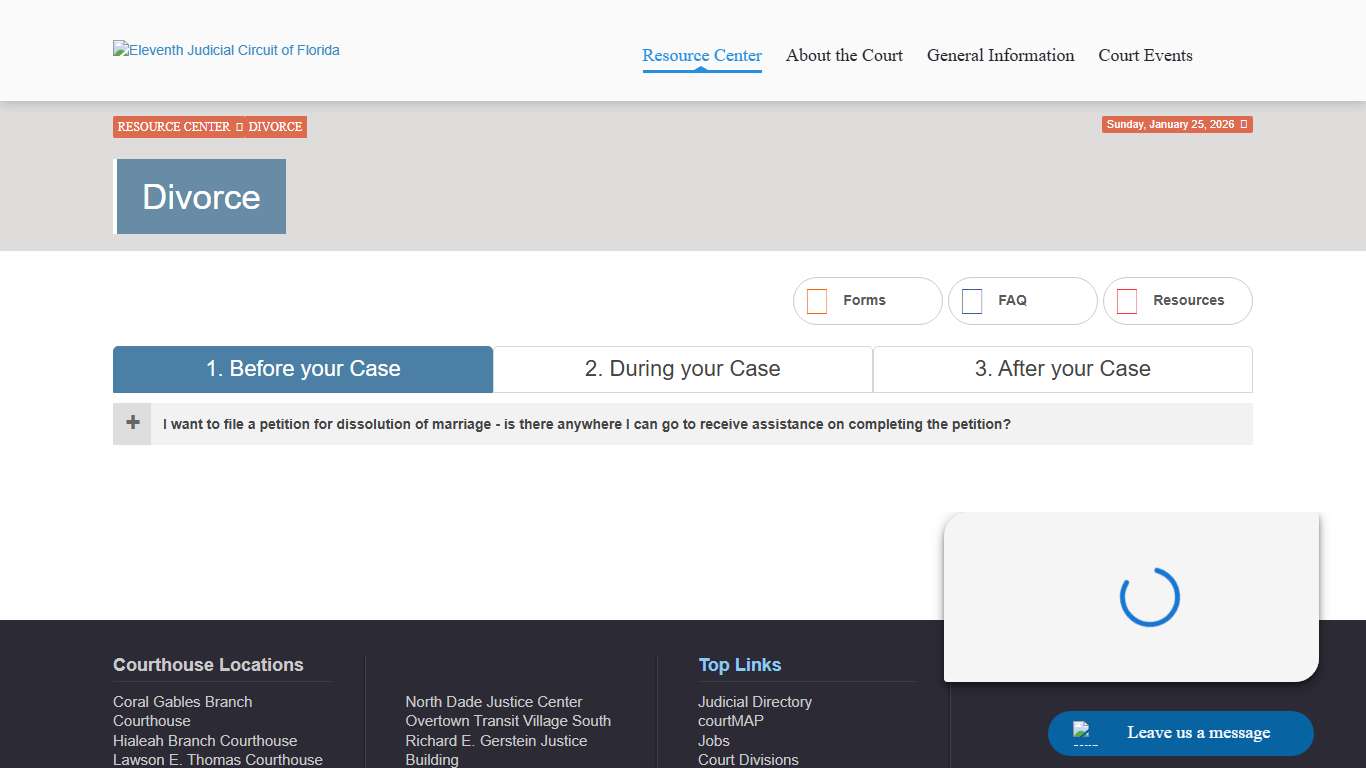Switch to the After your Case tab
The height and width of the screenshot is (768, 1366).
coord(1062,369)
